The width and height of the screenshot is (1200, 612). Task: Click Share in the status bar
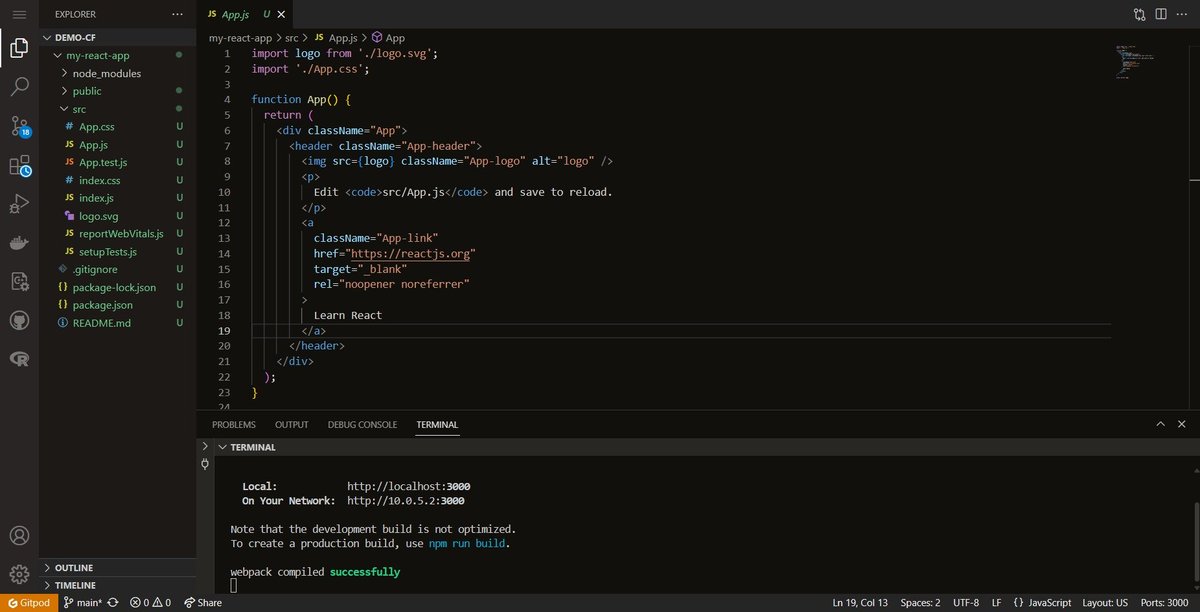pyautogui.click(x=203, y=603)
